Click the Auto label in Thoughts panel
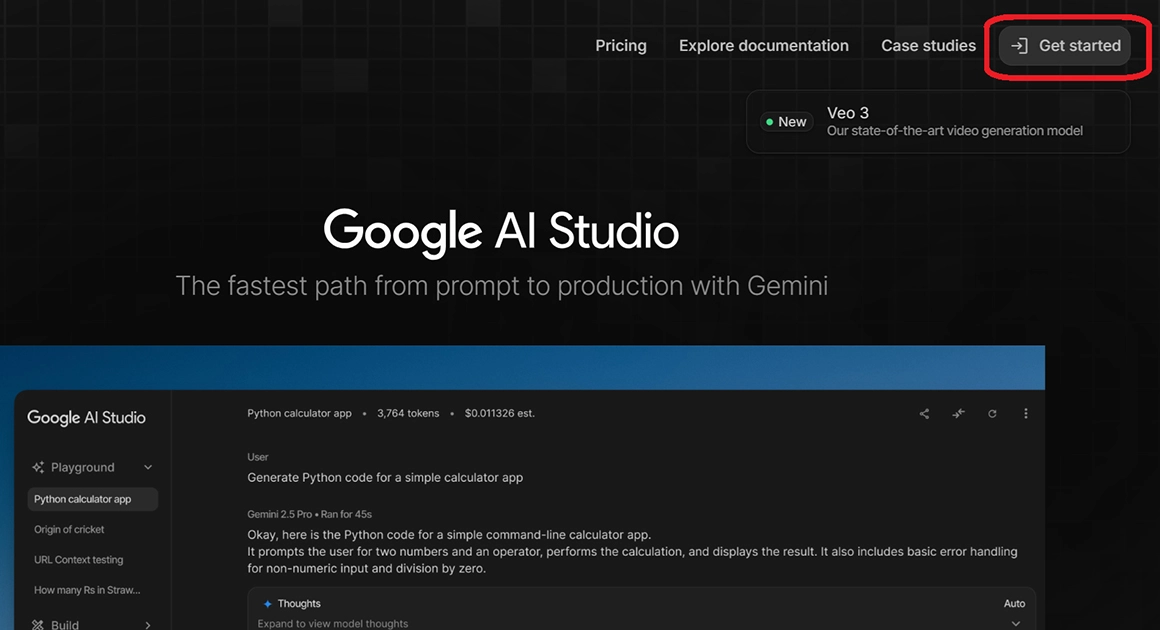The width and height of the screenshot is (1160, 630). pos(1014,603)
